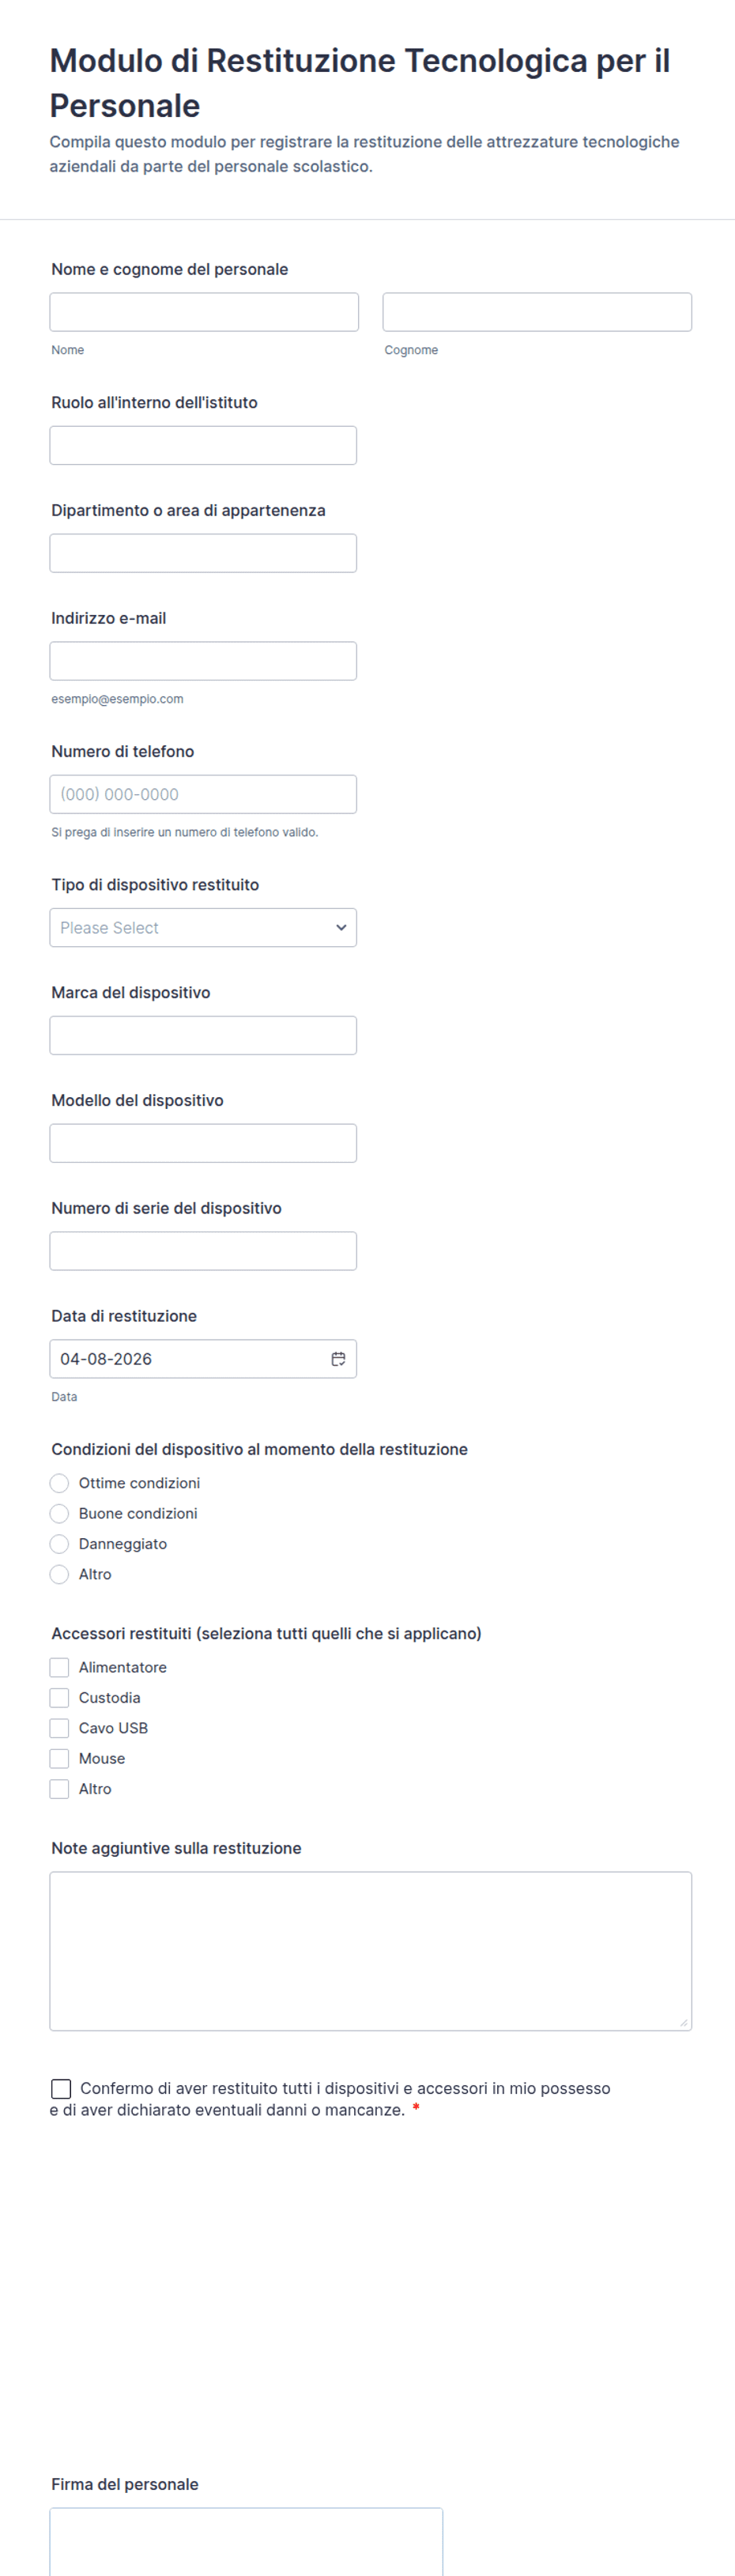
Task: Focus the Numero di telefono field
Action: pos(203,795)
